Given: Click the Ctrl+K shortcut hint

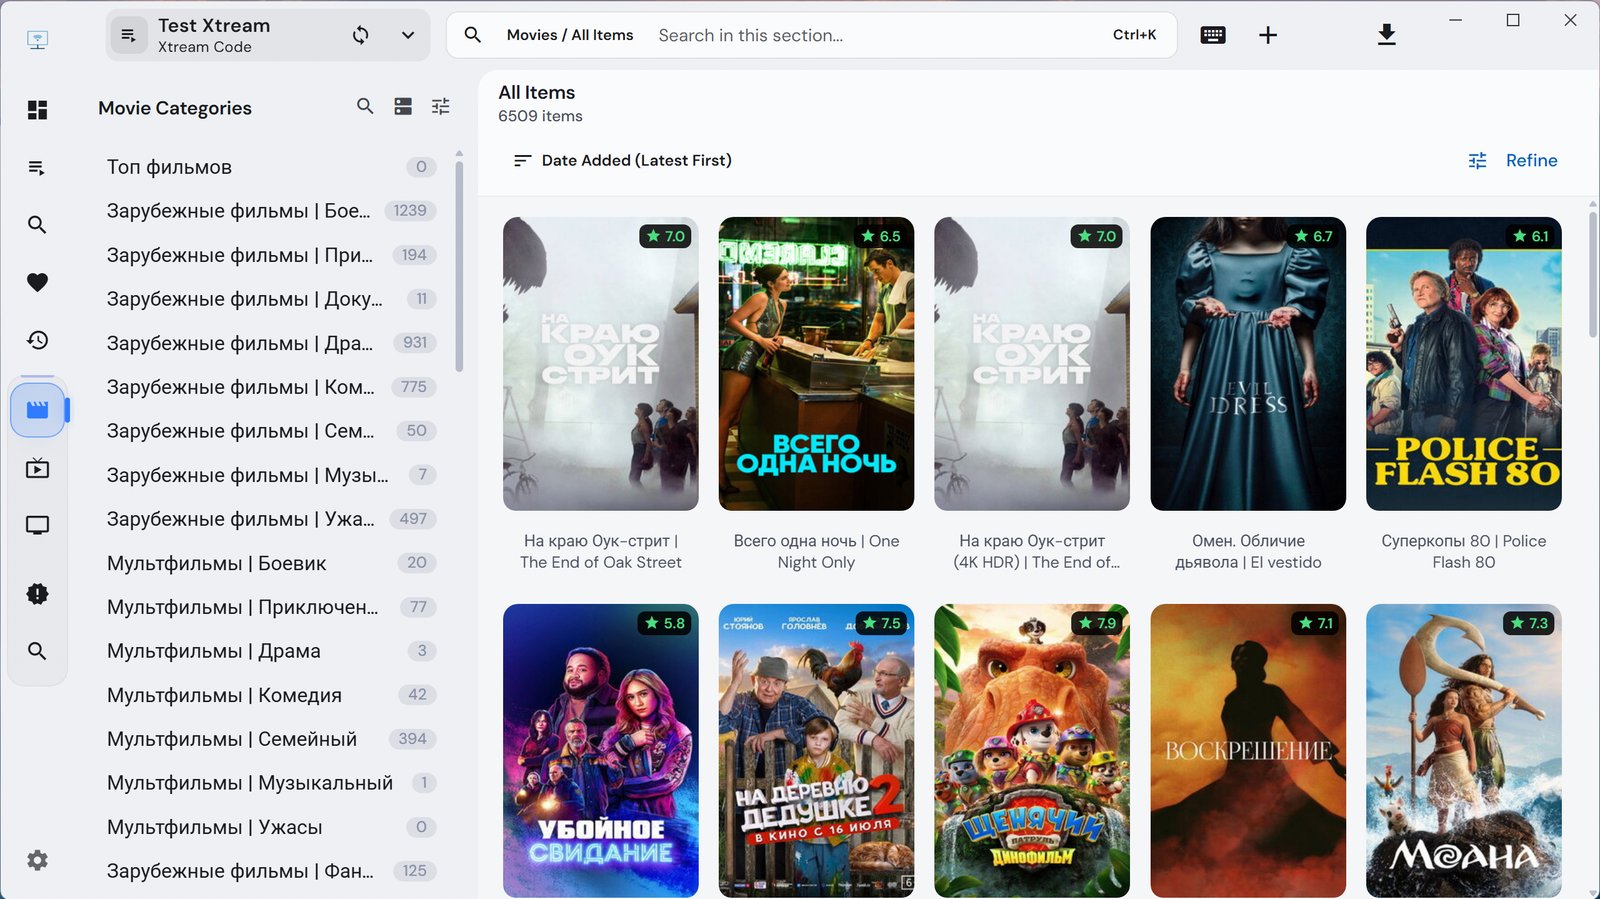Looking at the screenshot, I should [x=1134, y=35].
